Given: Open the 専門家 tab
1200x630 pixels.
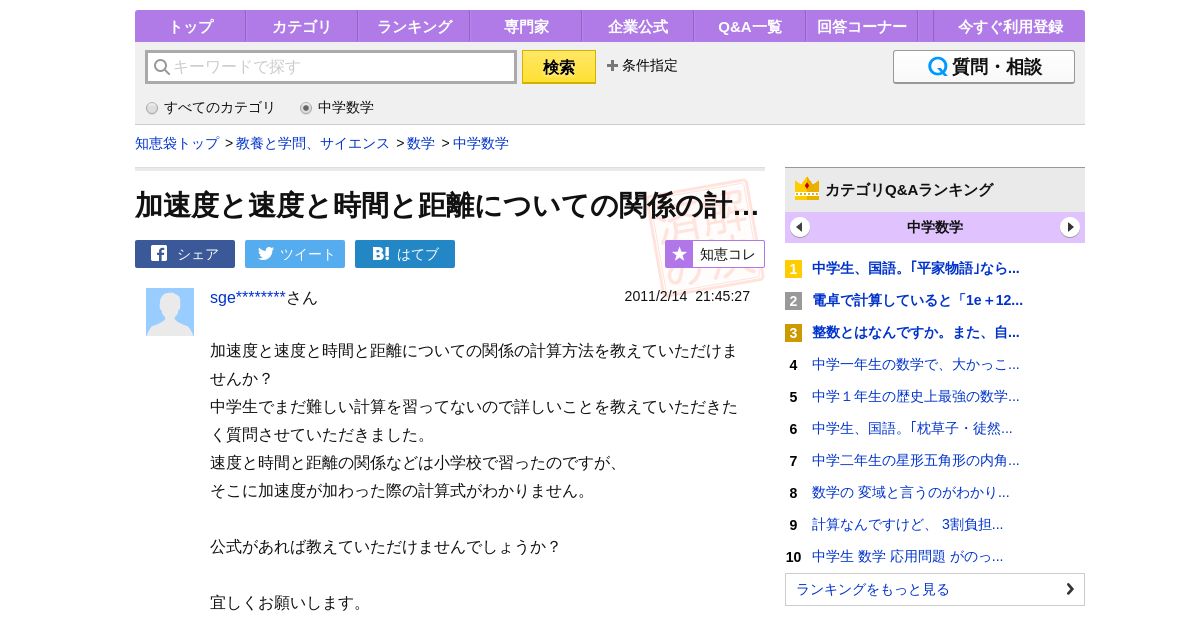Looking at the screenshot, I should coord(526,27).
